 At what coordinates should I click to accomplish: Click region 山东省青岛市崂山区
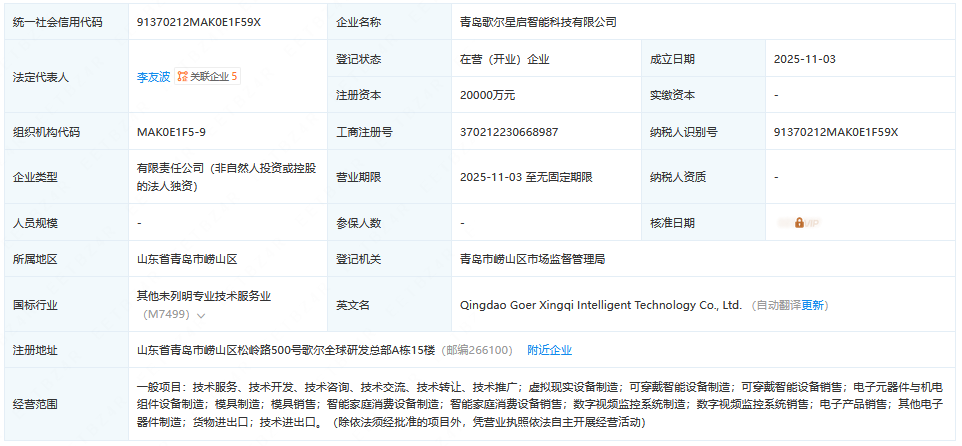(187, 260)
